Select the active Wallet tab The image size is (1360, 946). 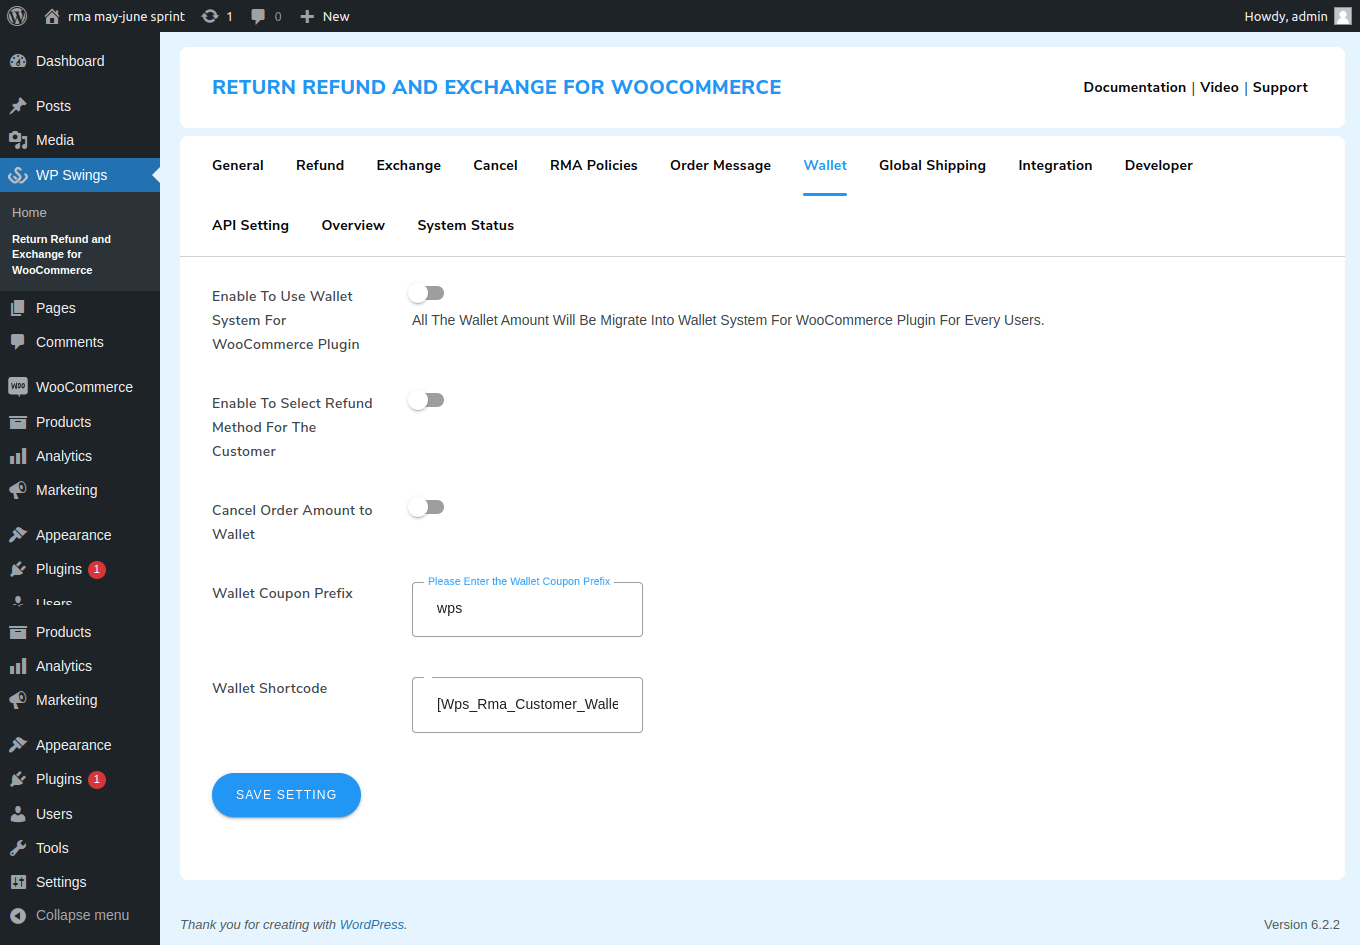click(825, 165)
